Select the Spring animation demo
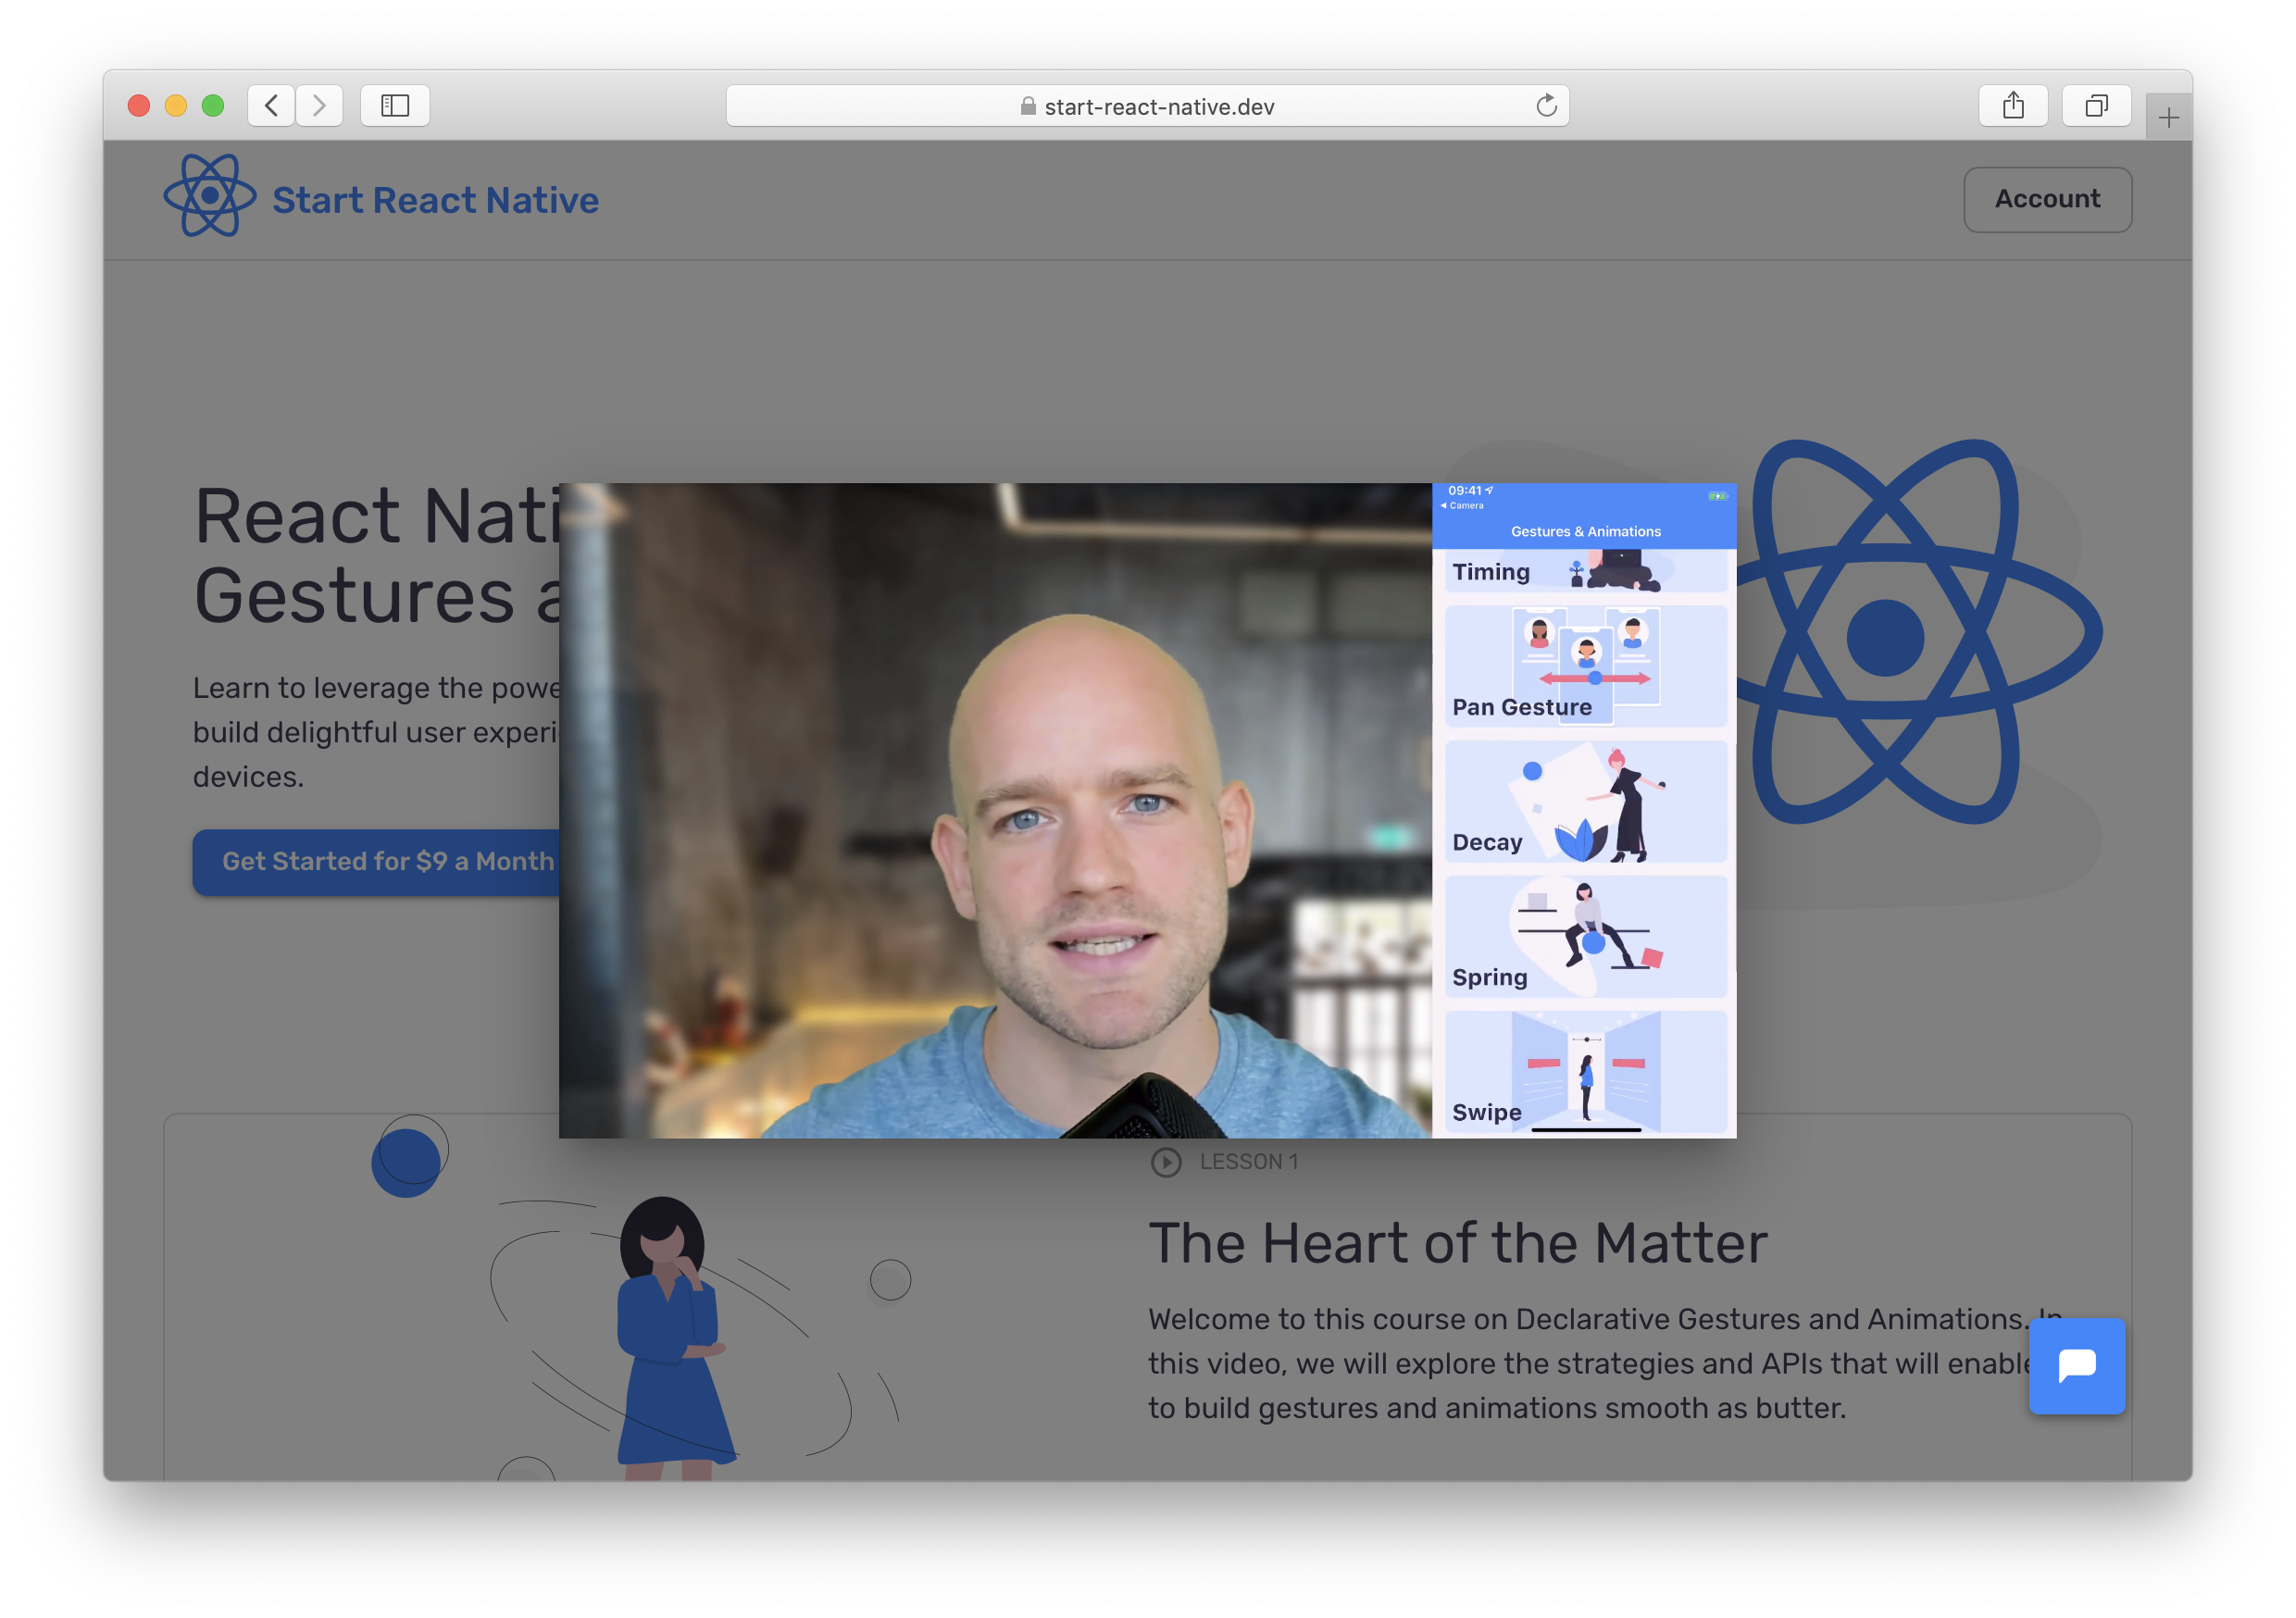This screenshot has width=2296, height=1618. (1585, 936)
